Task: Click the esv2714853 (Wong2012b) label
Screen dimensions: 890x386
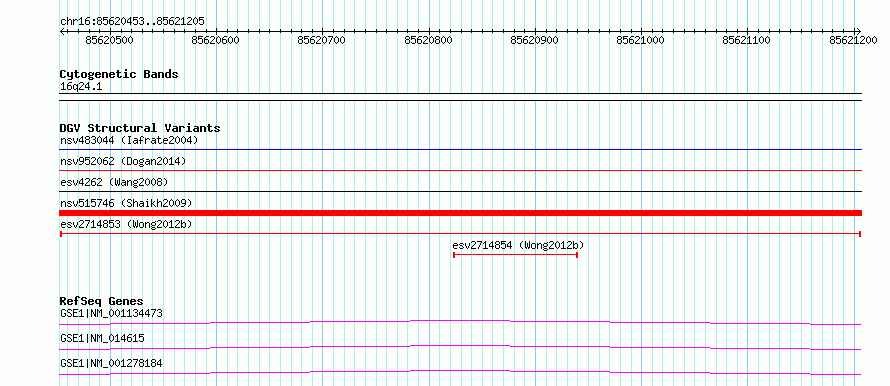Action: (126, 224)
